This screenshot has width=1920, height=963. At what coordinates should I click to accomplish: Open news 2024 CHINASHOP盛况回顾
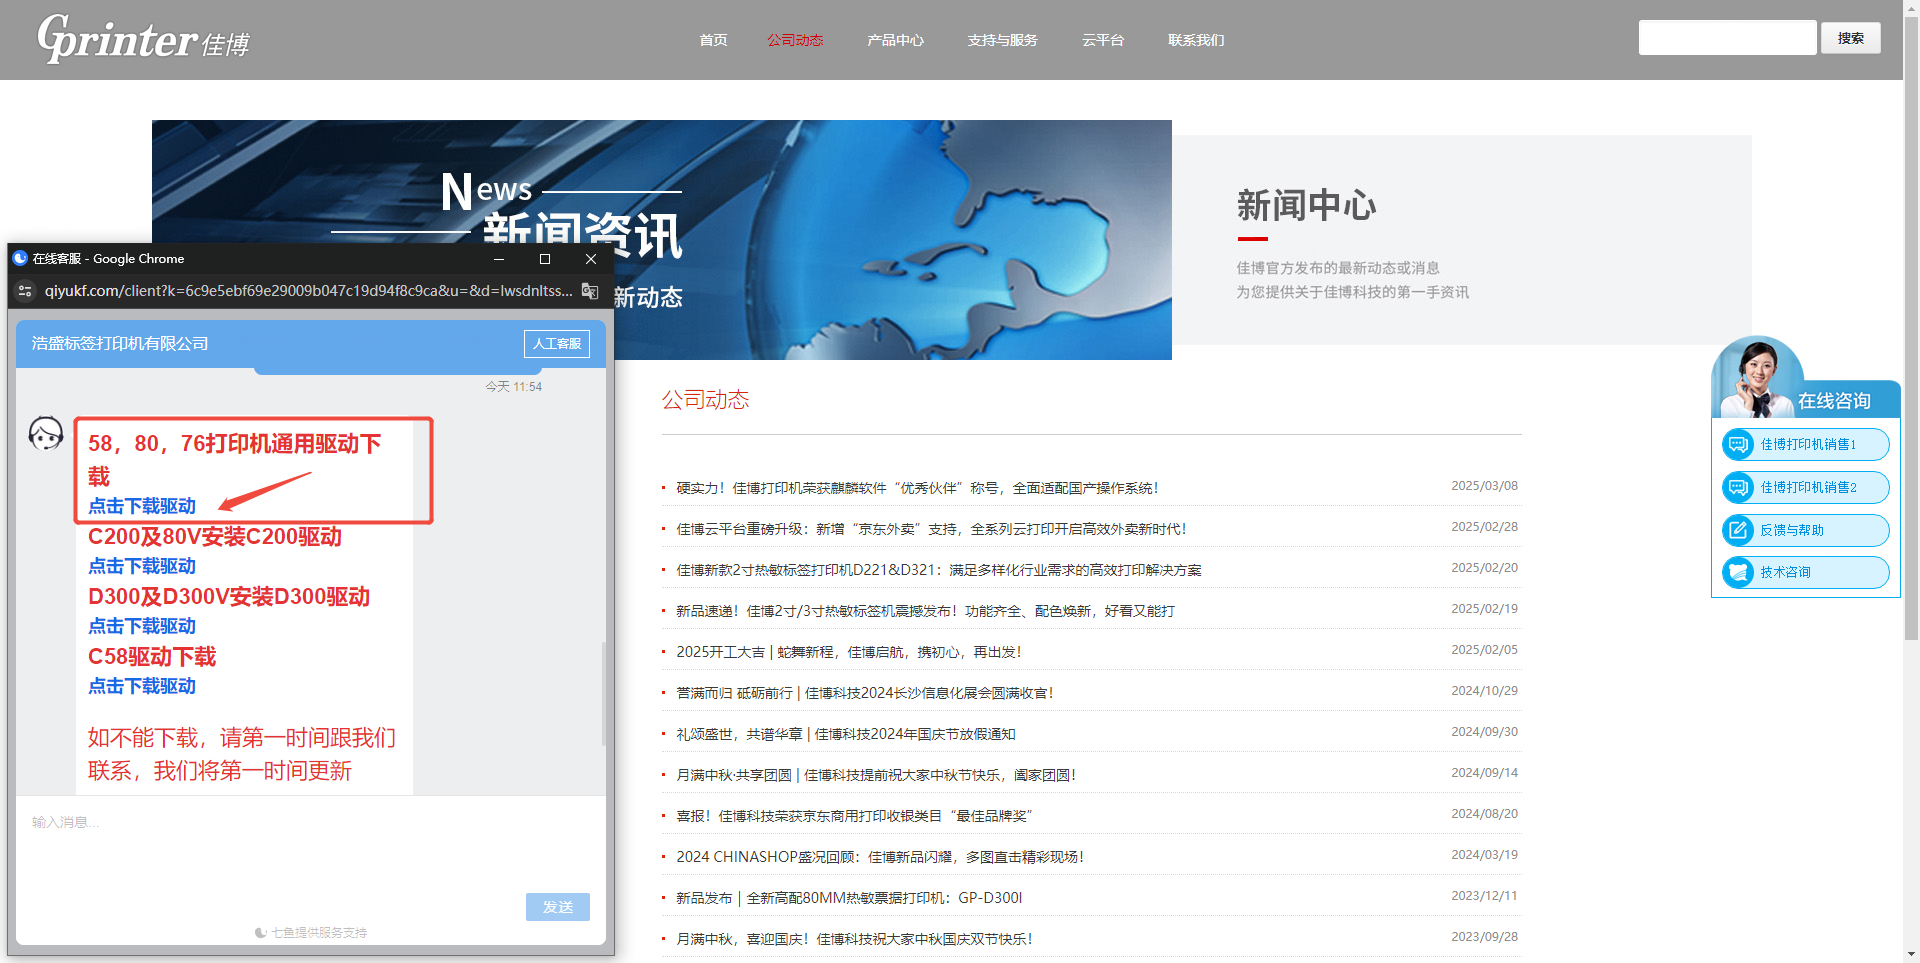click(x=880, y=857)
